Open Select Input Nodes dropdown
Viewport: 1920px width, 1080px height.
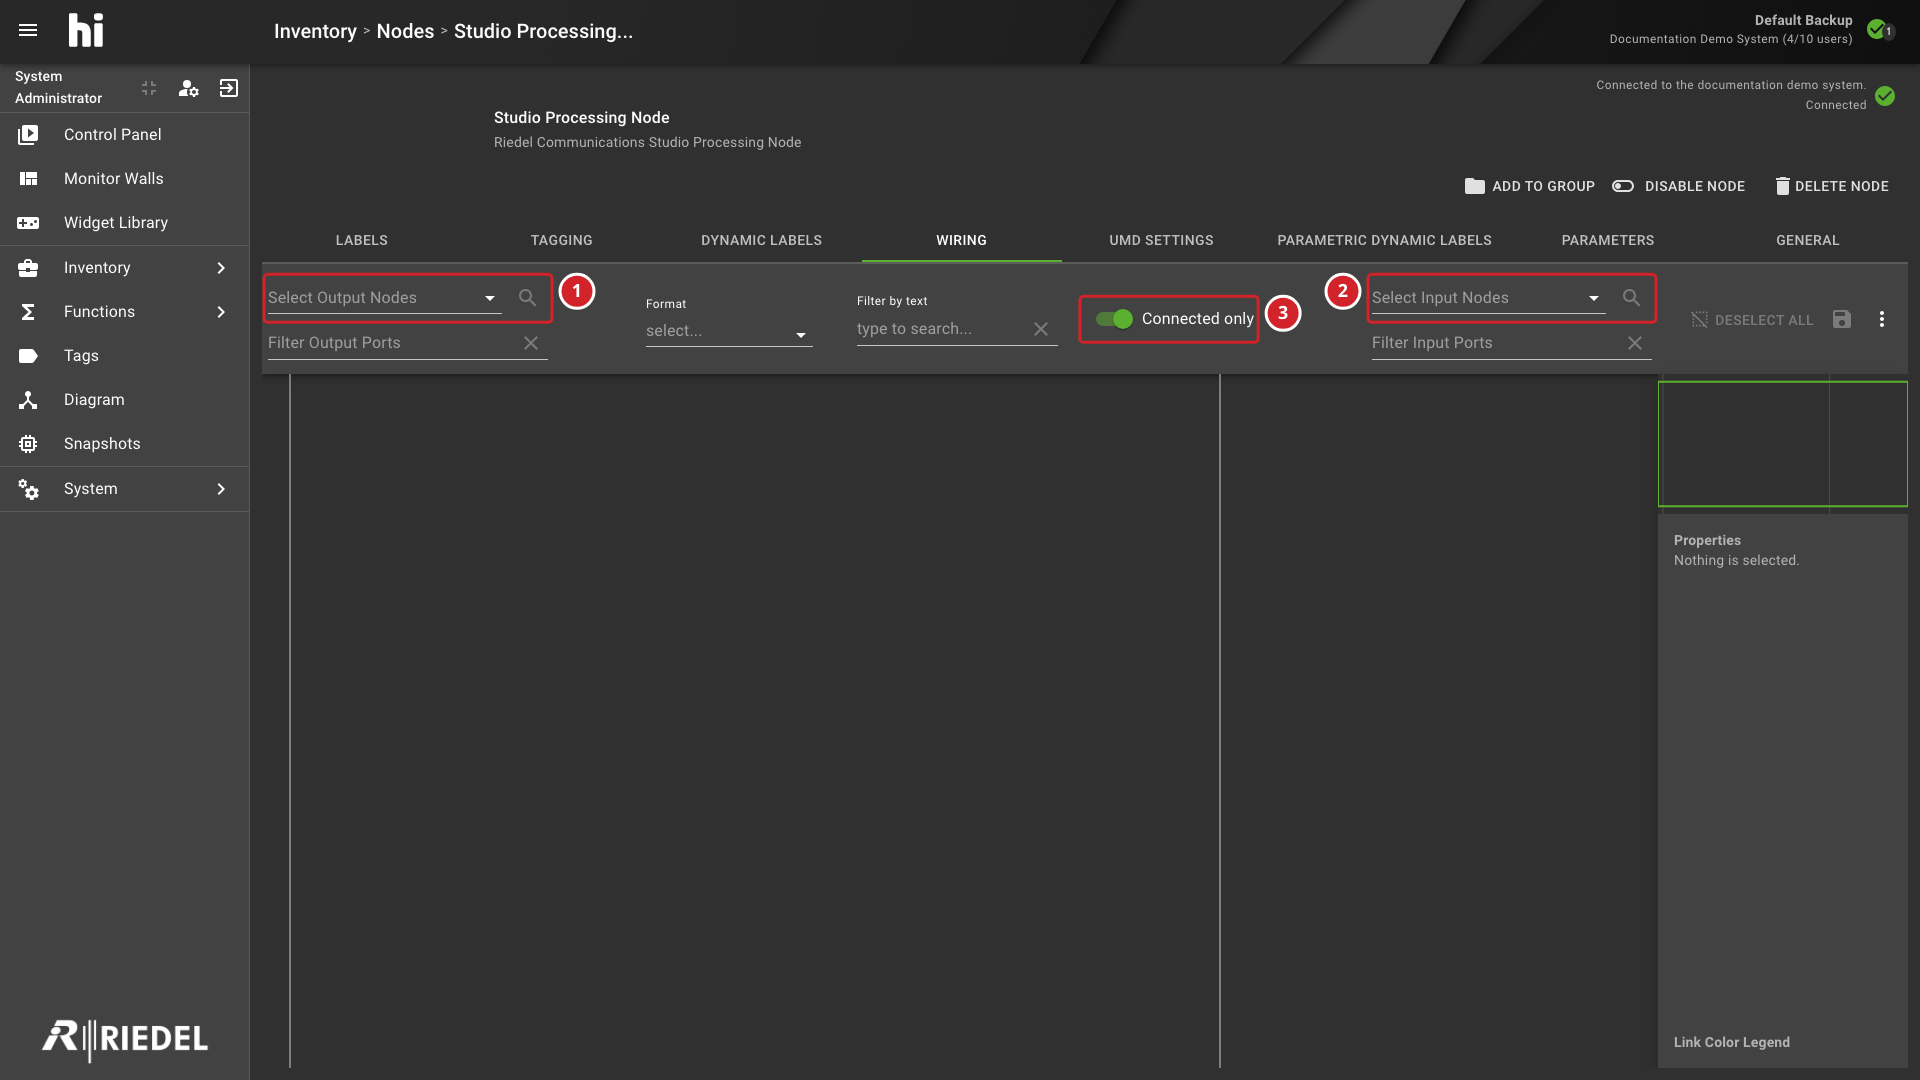pos(1488,298)
